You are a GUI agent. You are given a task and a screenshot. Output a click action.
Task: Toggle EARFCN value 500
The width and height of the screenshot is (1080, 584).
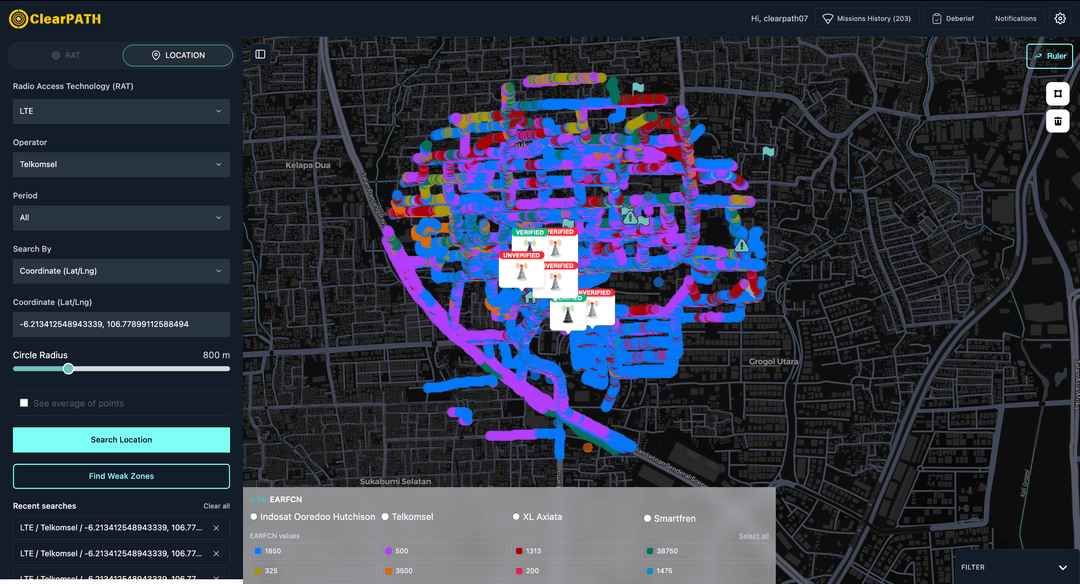point(443,551)
